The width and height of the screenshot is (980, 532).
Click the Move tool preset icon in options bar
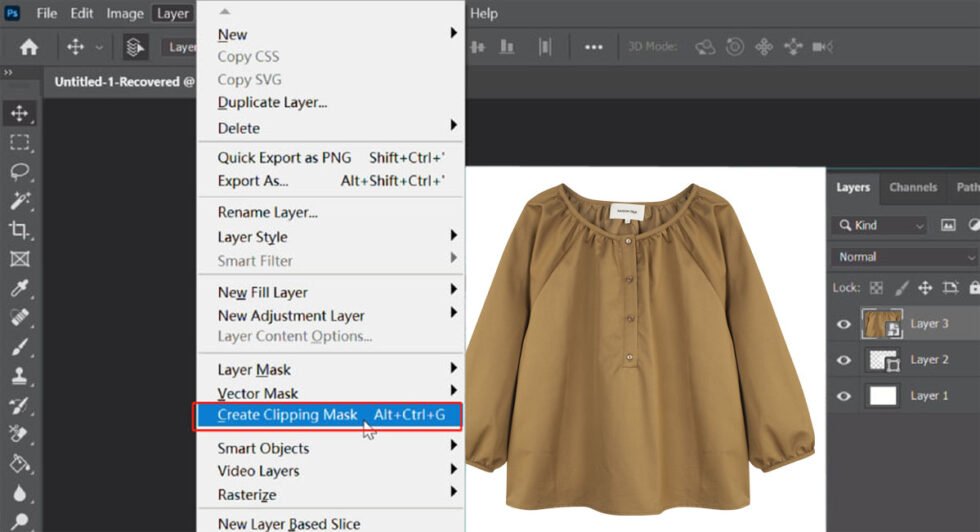coord(76,47)
